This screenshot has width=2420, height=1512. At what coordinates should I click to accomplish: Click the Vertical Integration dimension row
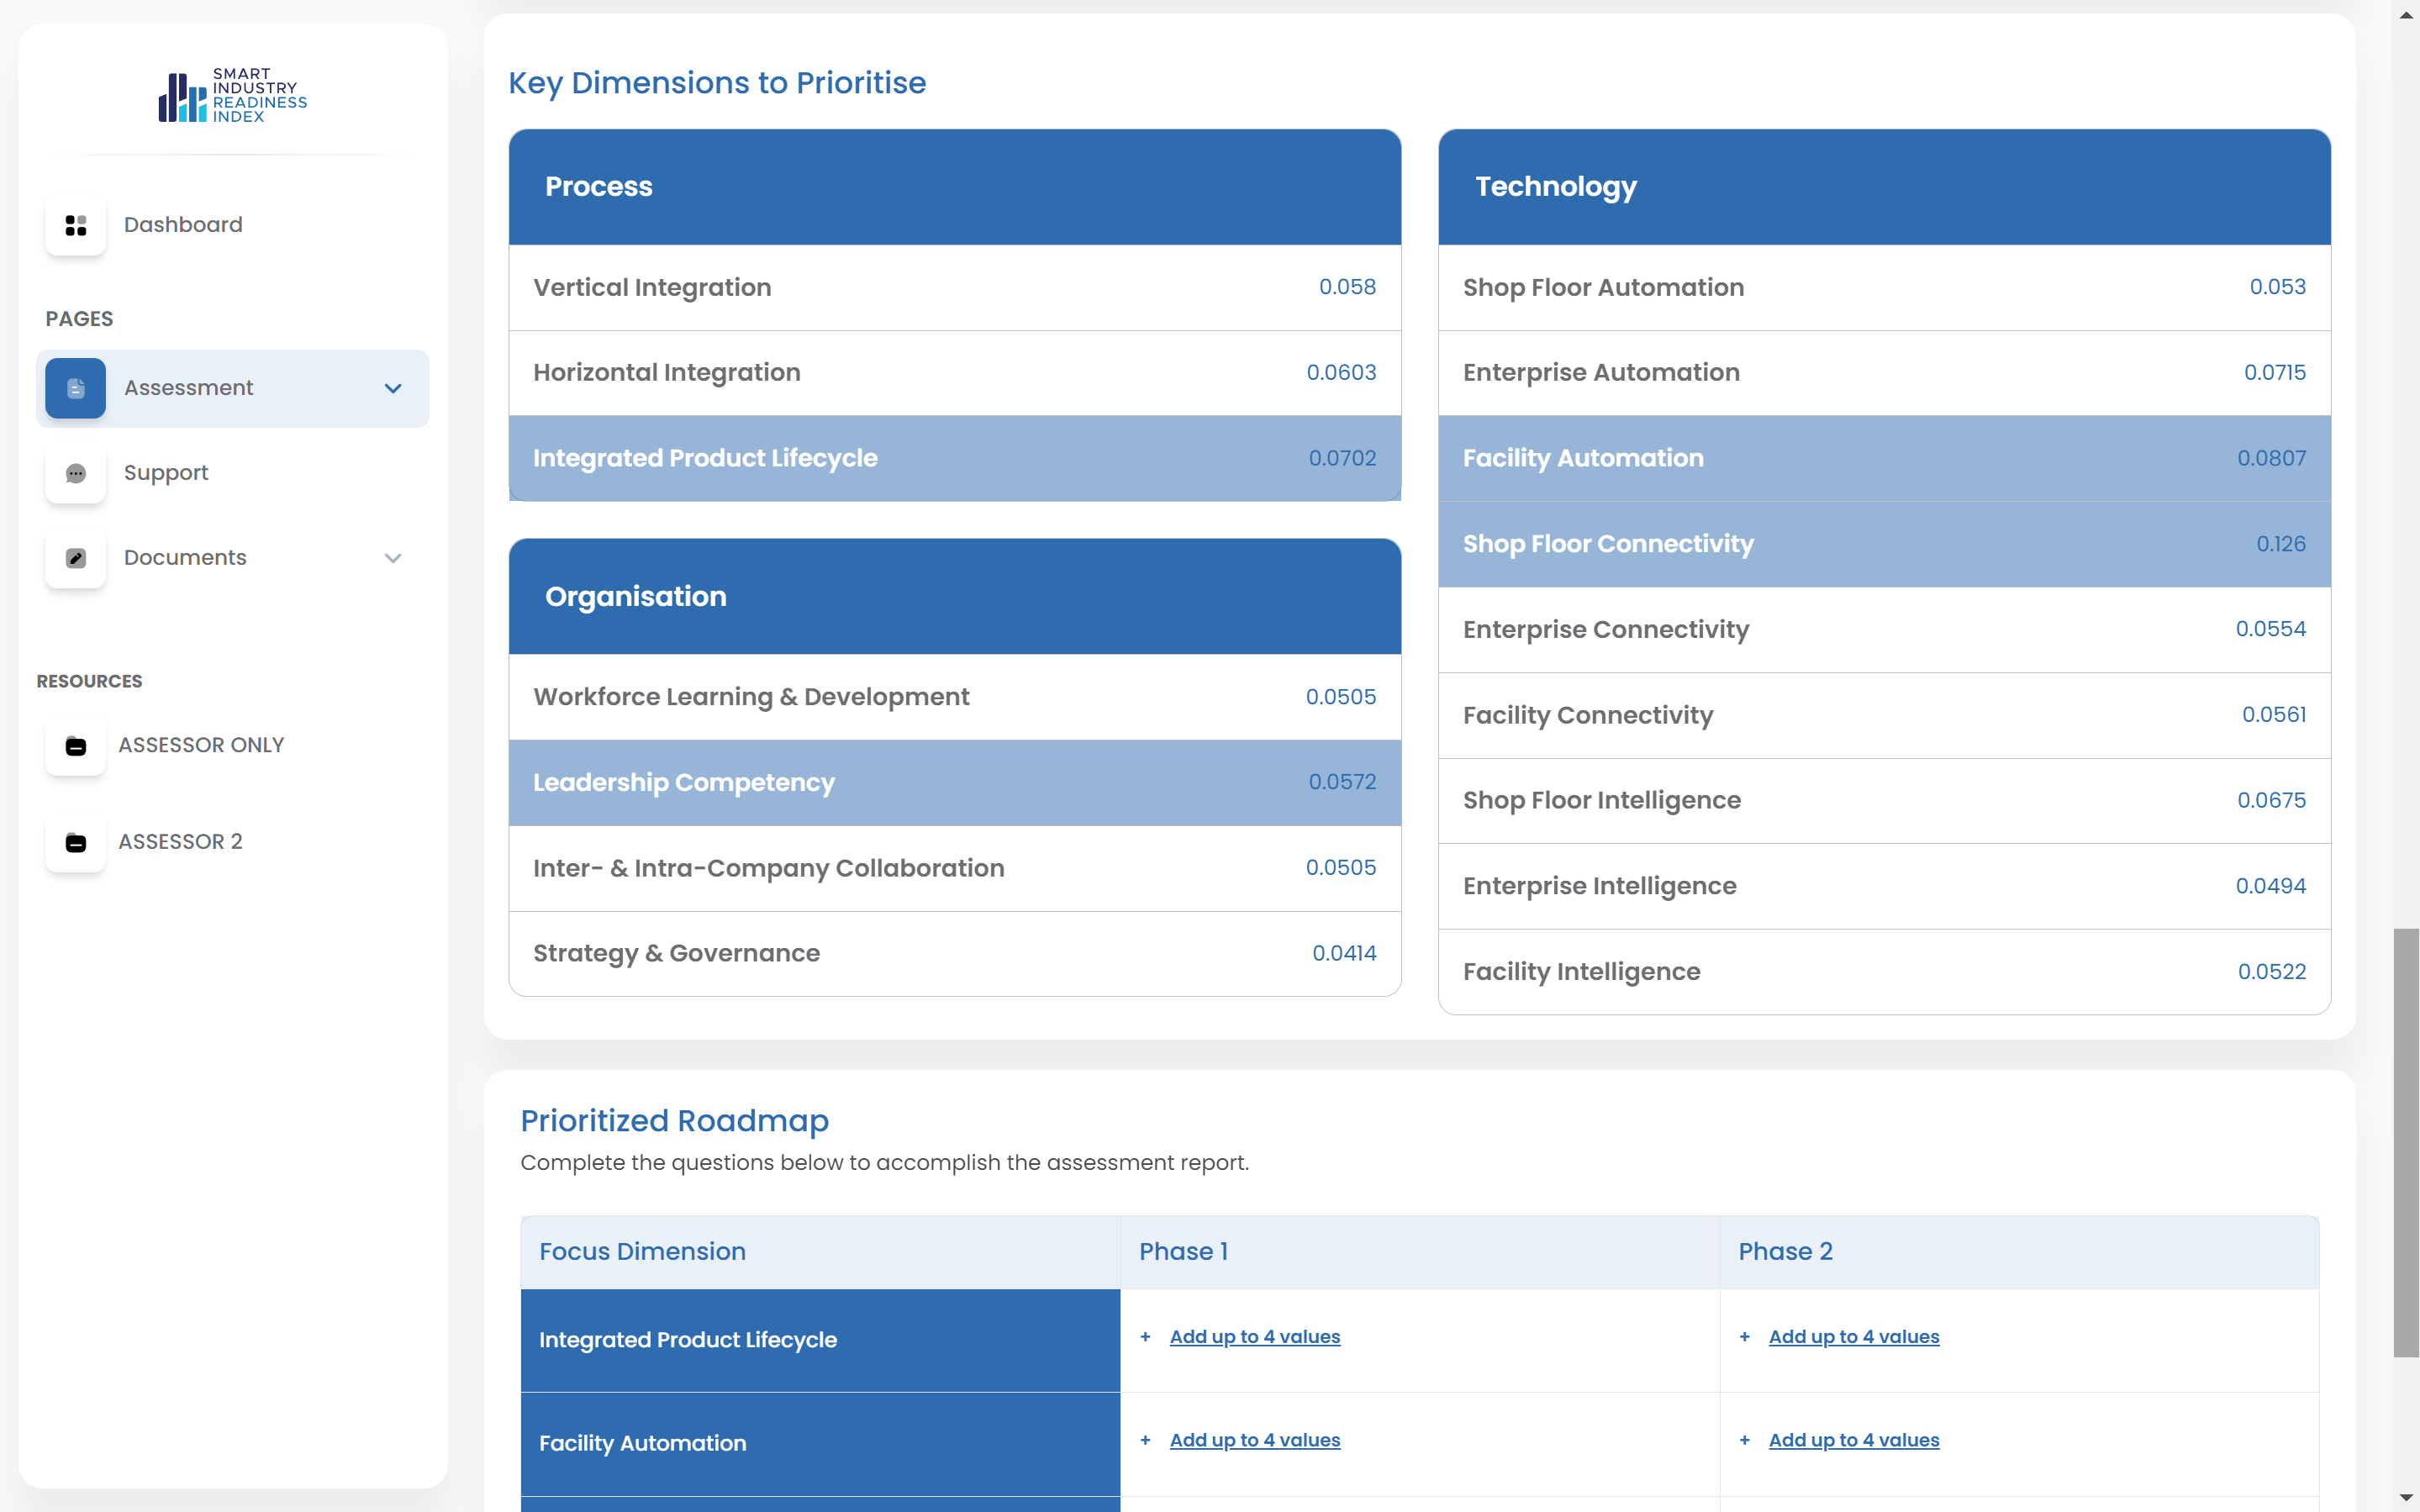954,288
